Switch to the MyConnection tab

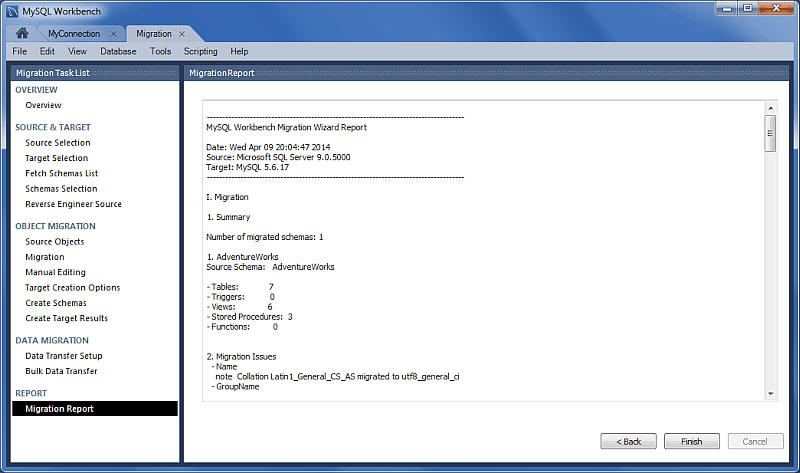tap(73, 34)
